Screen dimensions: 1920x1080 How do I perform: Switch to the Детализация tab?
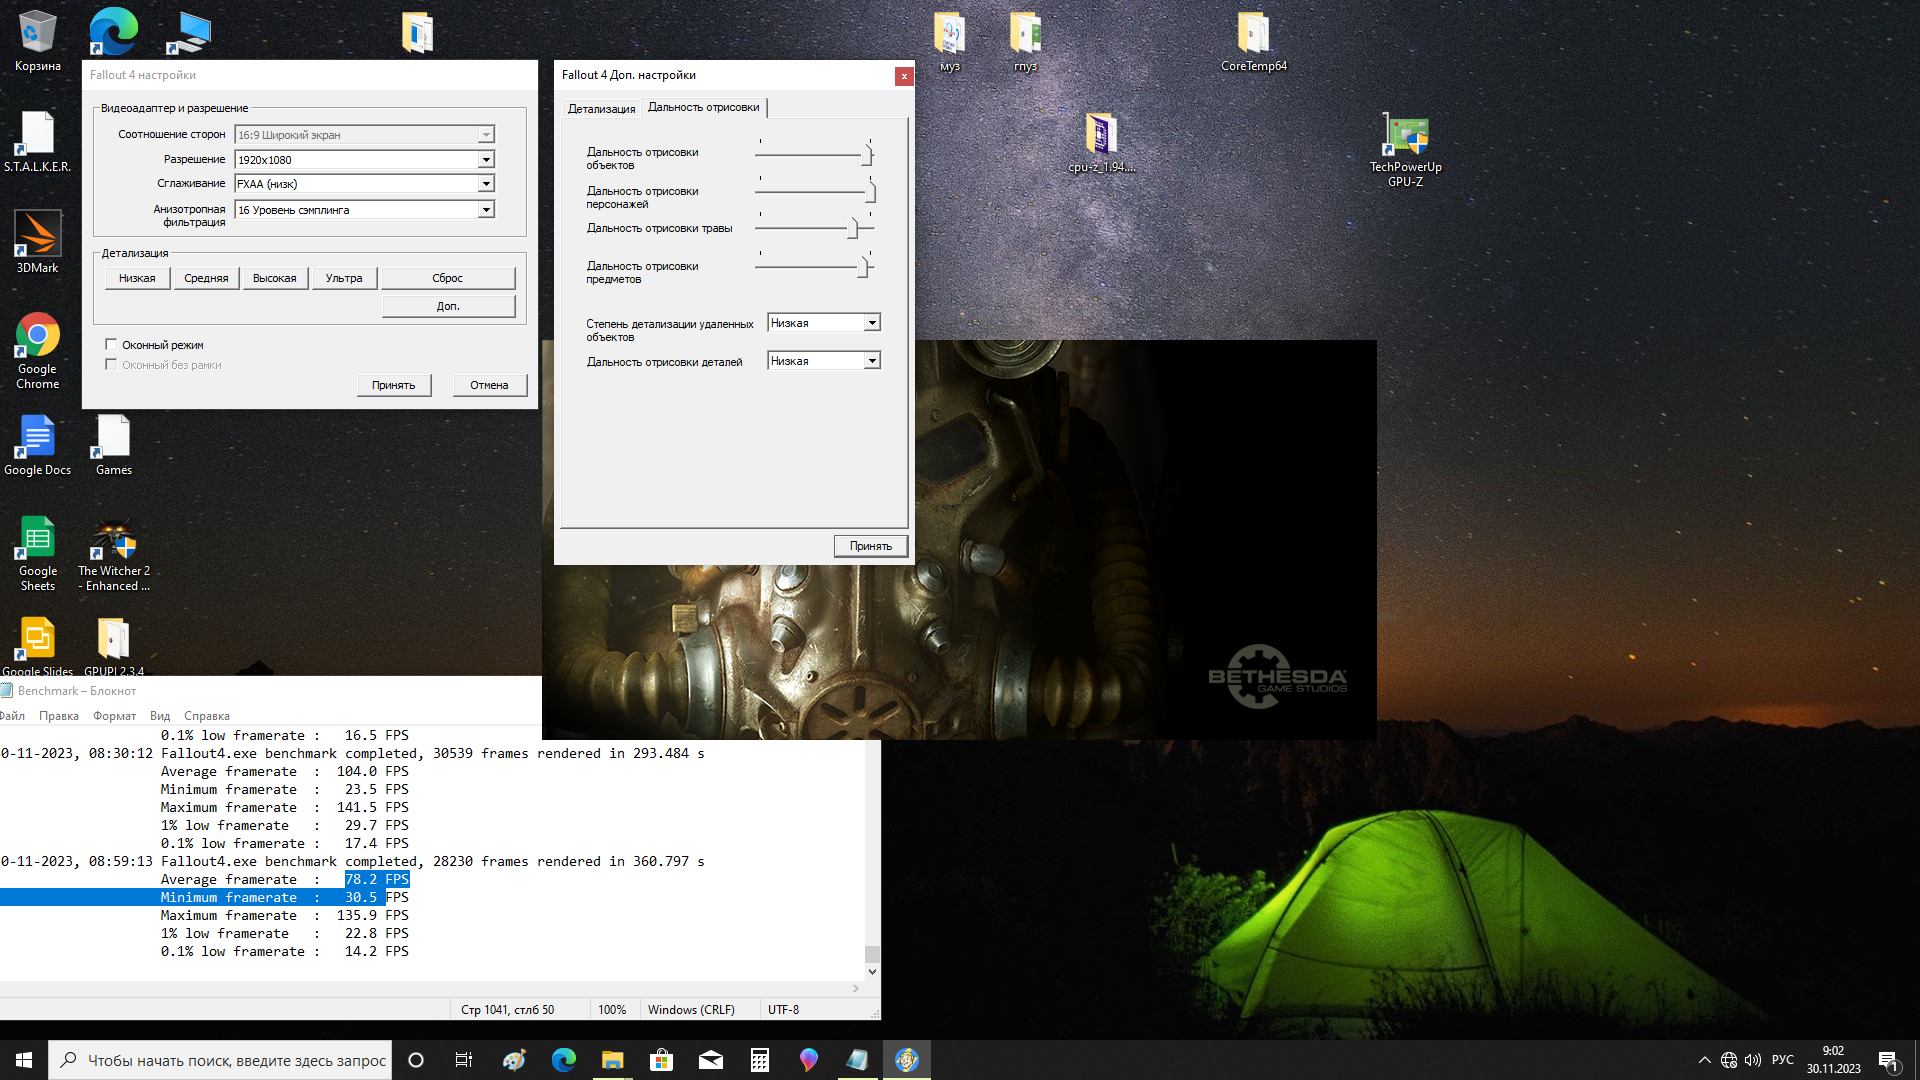click(x=601, y=109)
